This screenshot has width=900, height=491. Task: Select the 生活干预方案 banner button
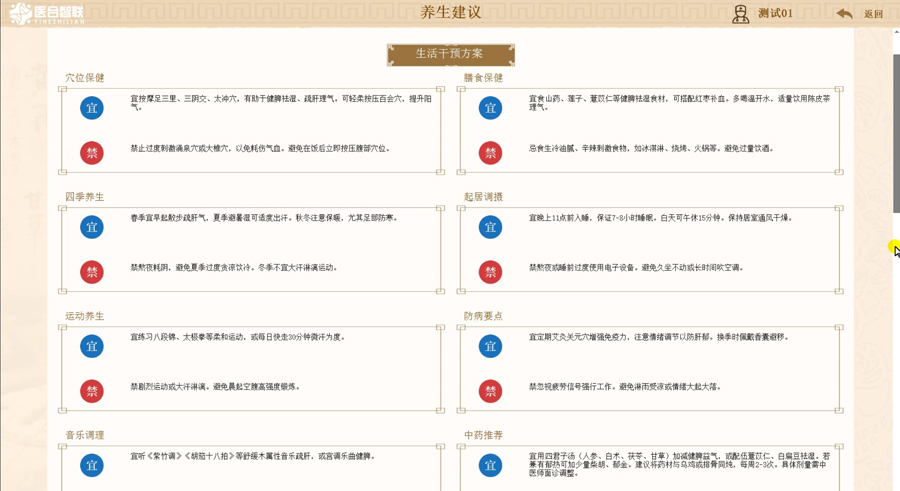451,55
